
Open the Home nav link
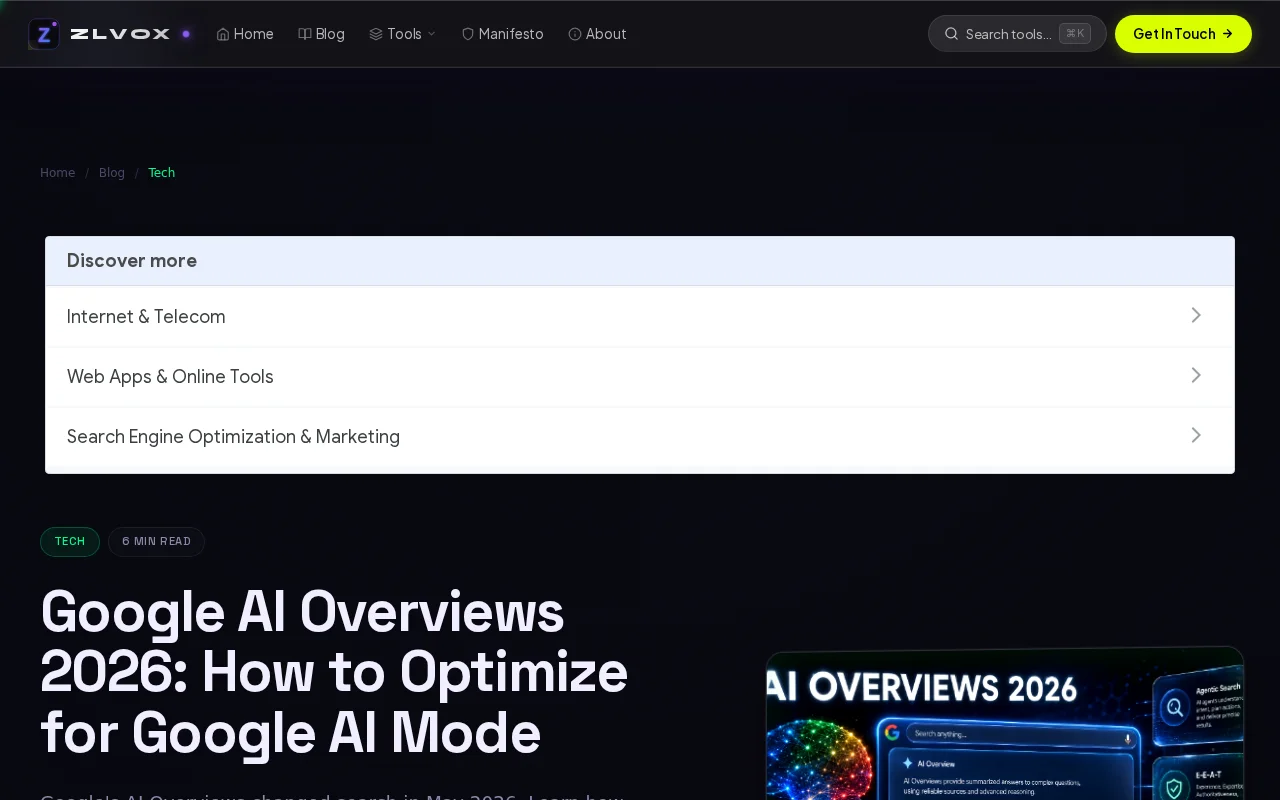[x=245, y=34]
